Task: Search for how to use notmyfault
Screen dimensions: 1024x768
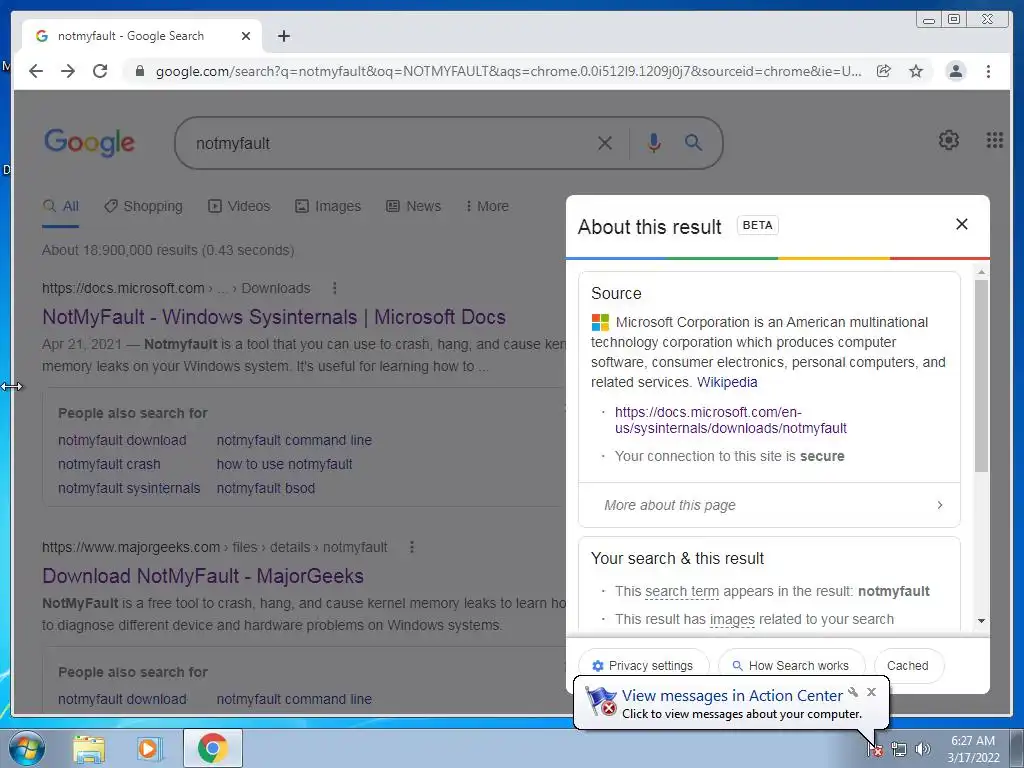Action: (284, 464)
